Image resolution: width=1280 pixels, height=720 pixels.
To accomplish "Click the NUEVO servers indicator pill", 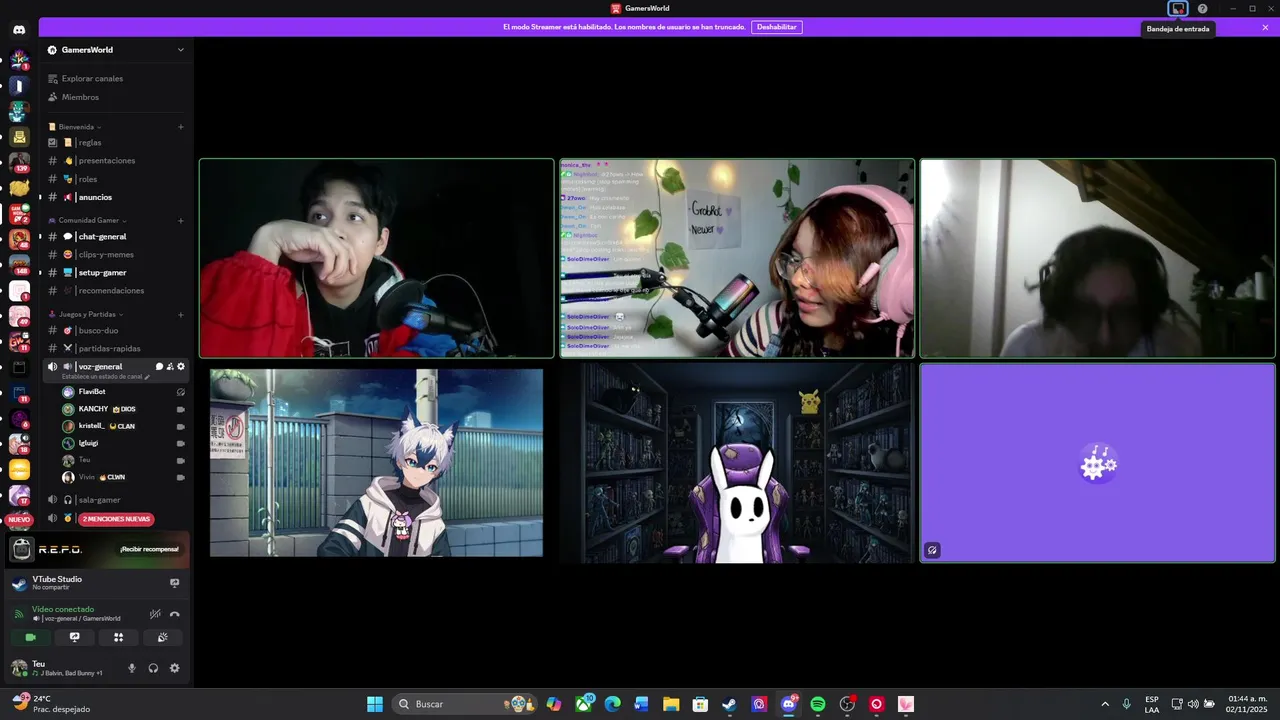I will pos(19,519).
